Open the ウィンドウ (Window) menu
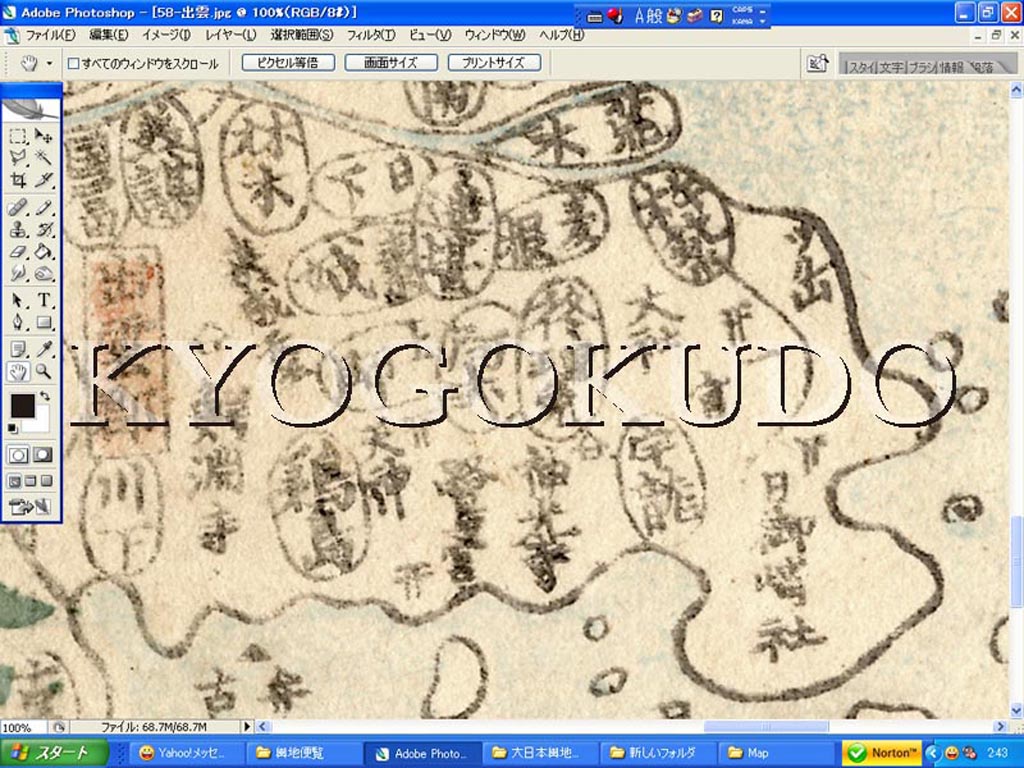 coord(495,35)
